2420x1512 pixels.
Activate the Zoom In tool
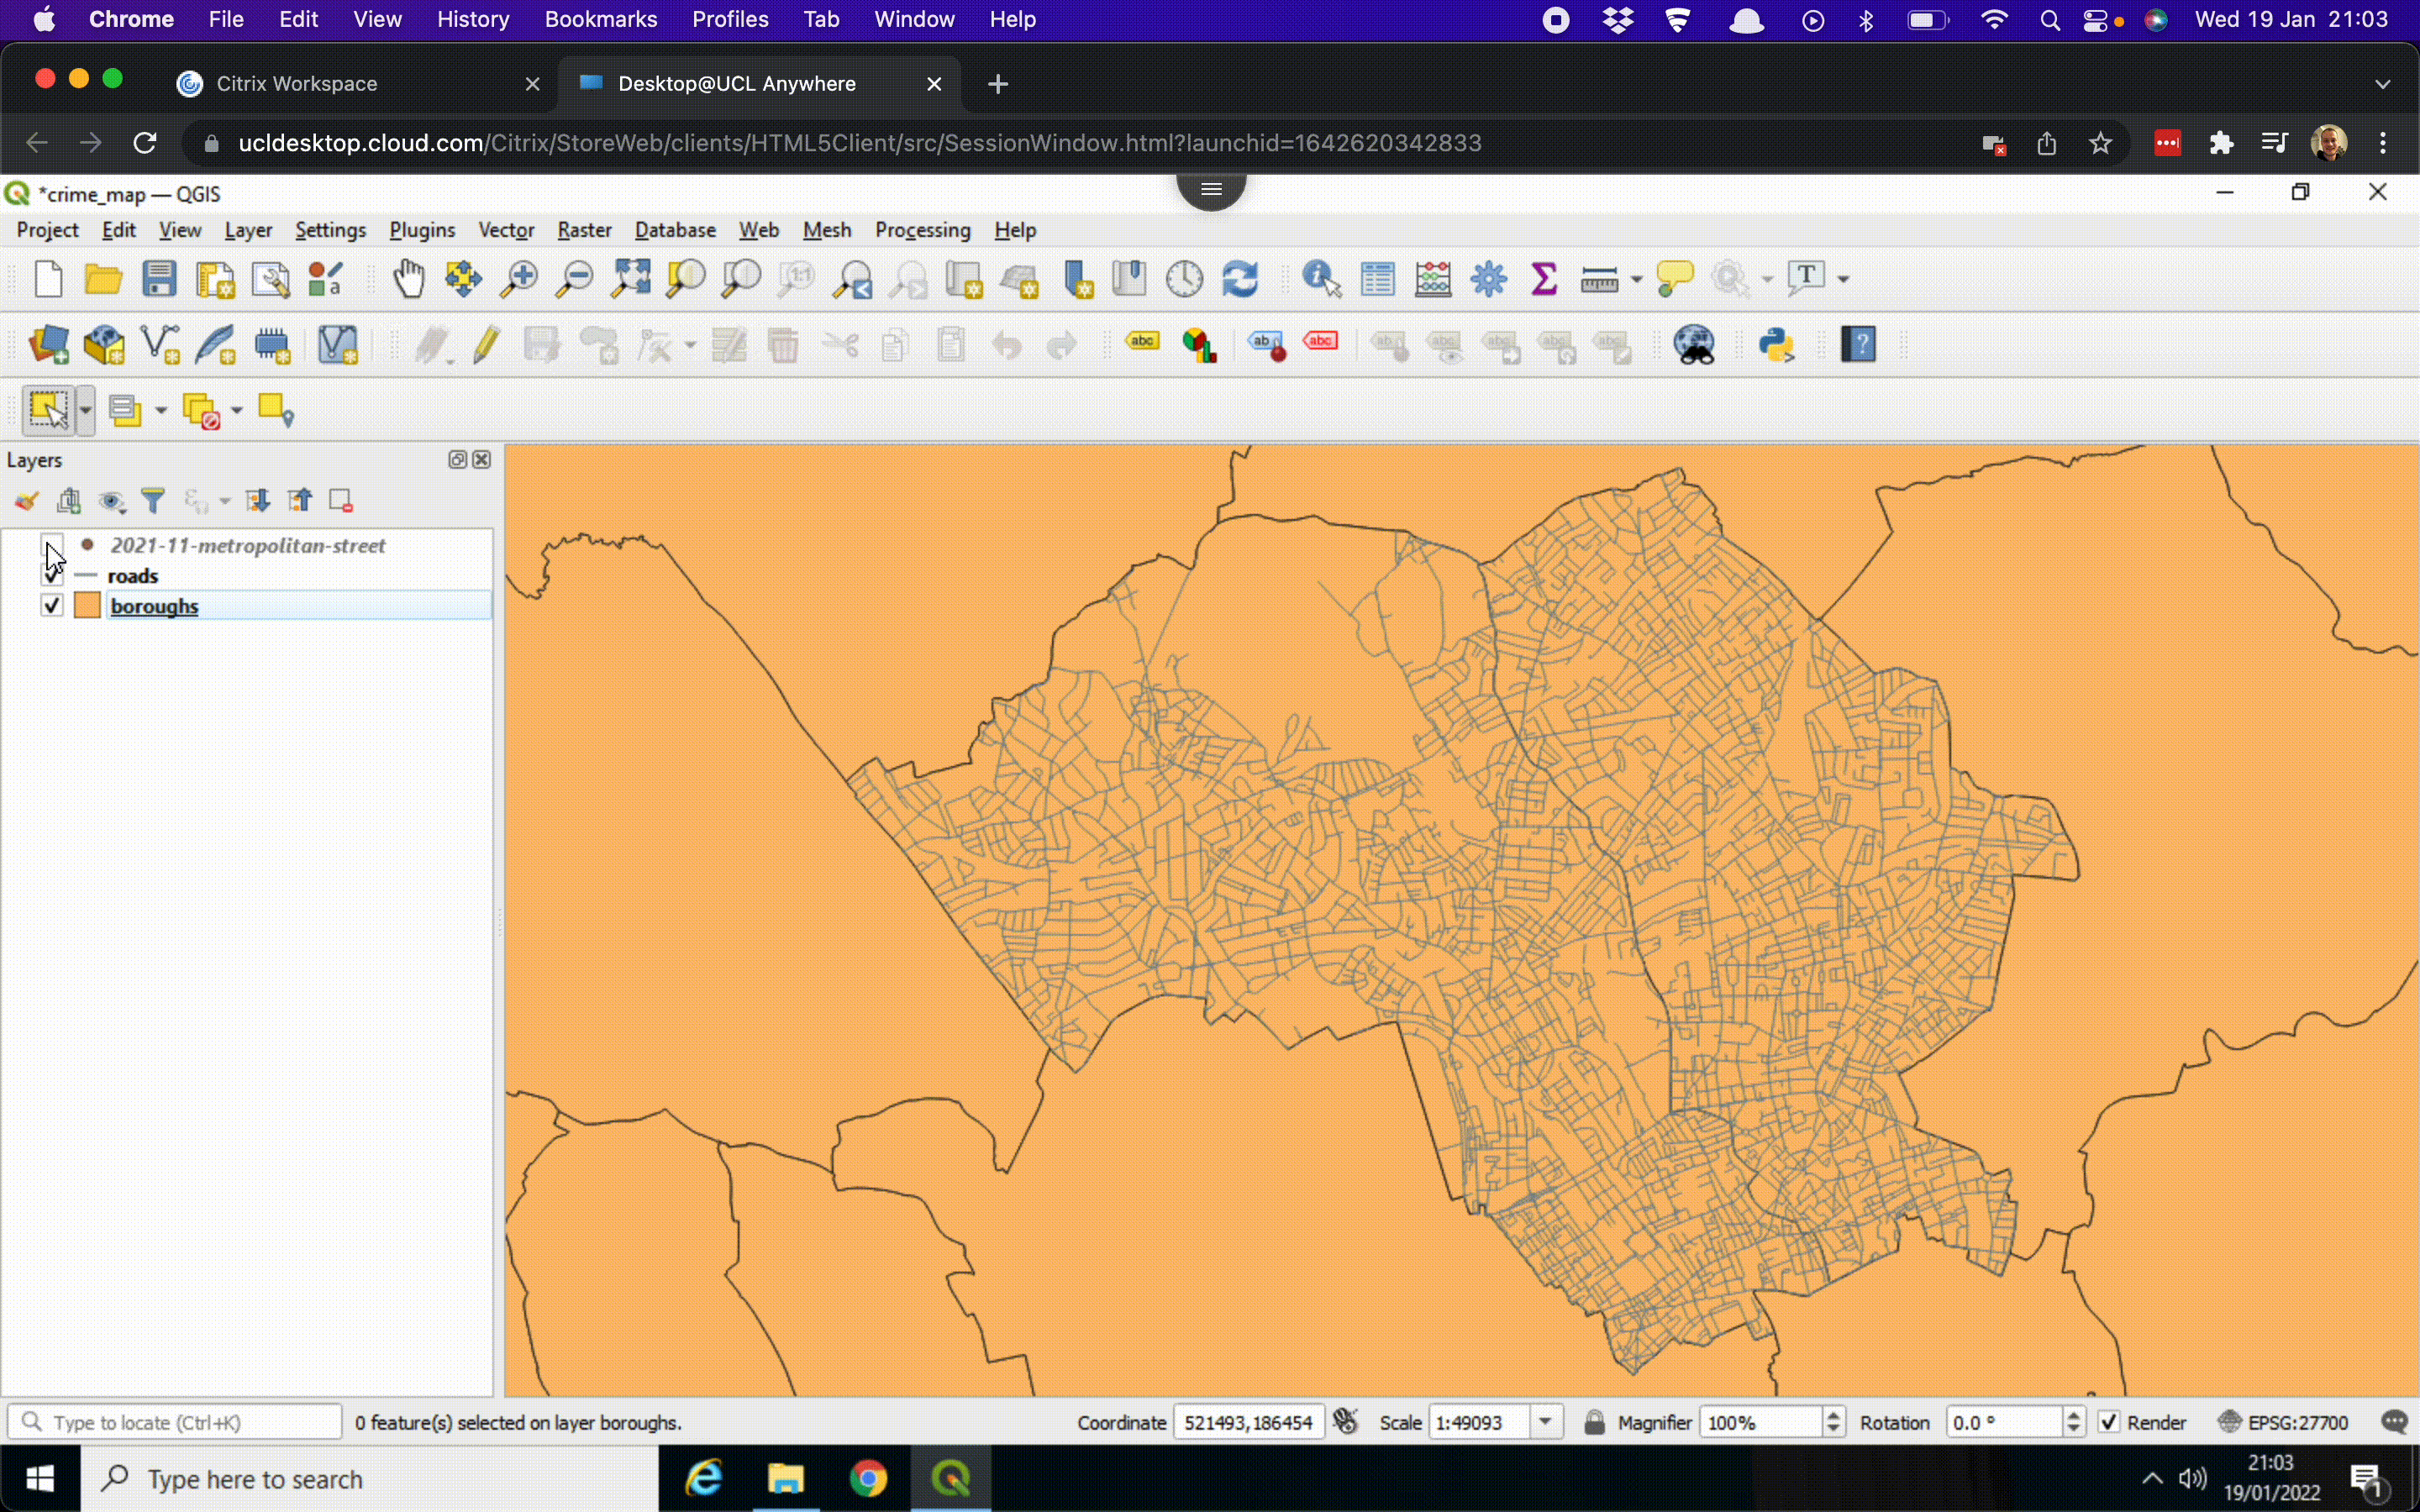pos(518,280)
